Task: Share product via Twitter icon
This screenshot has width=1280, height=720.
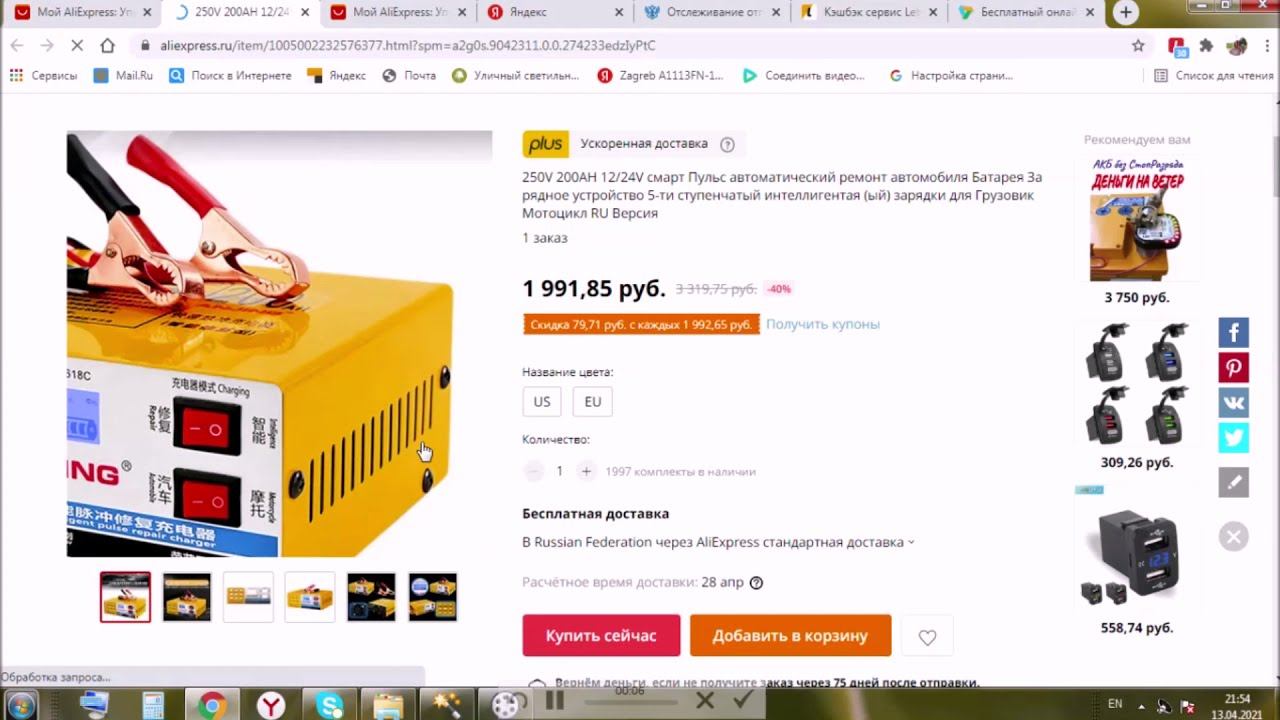Action: pos(1233,437)
